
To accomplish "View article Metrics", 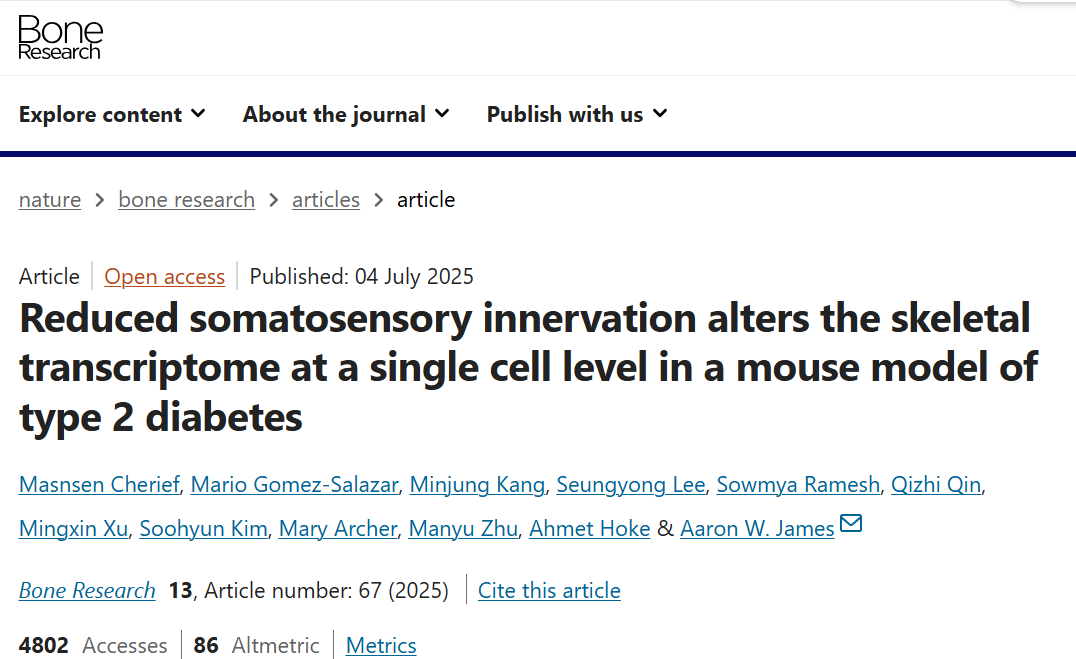I will [381, 646].
